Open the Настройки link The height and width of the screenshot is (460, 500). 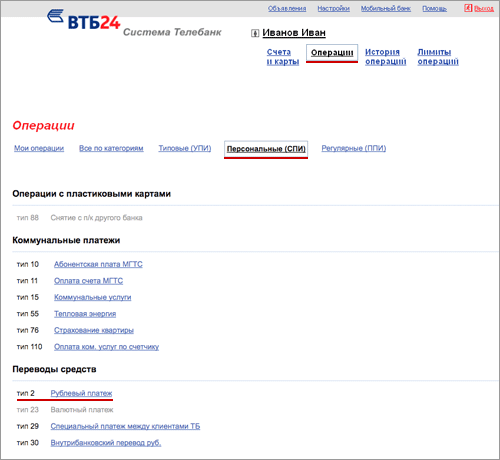pos(333,8)
